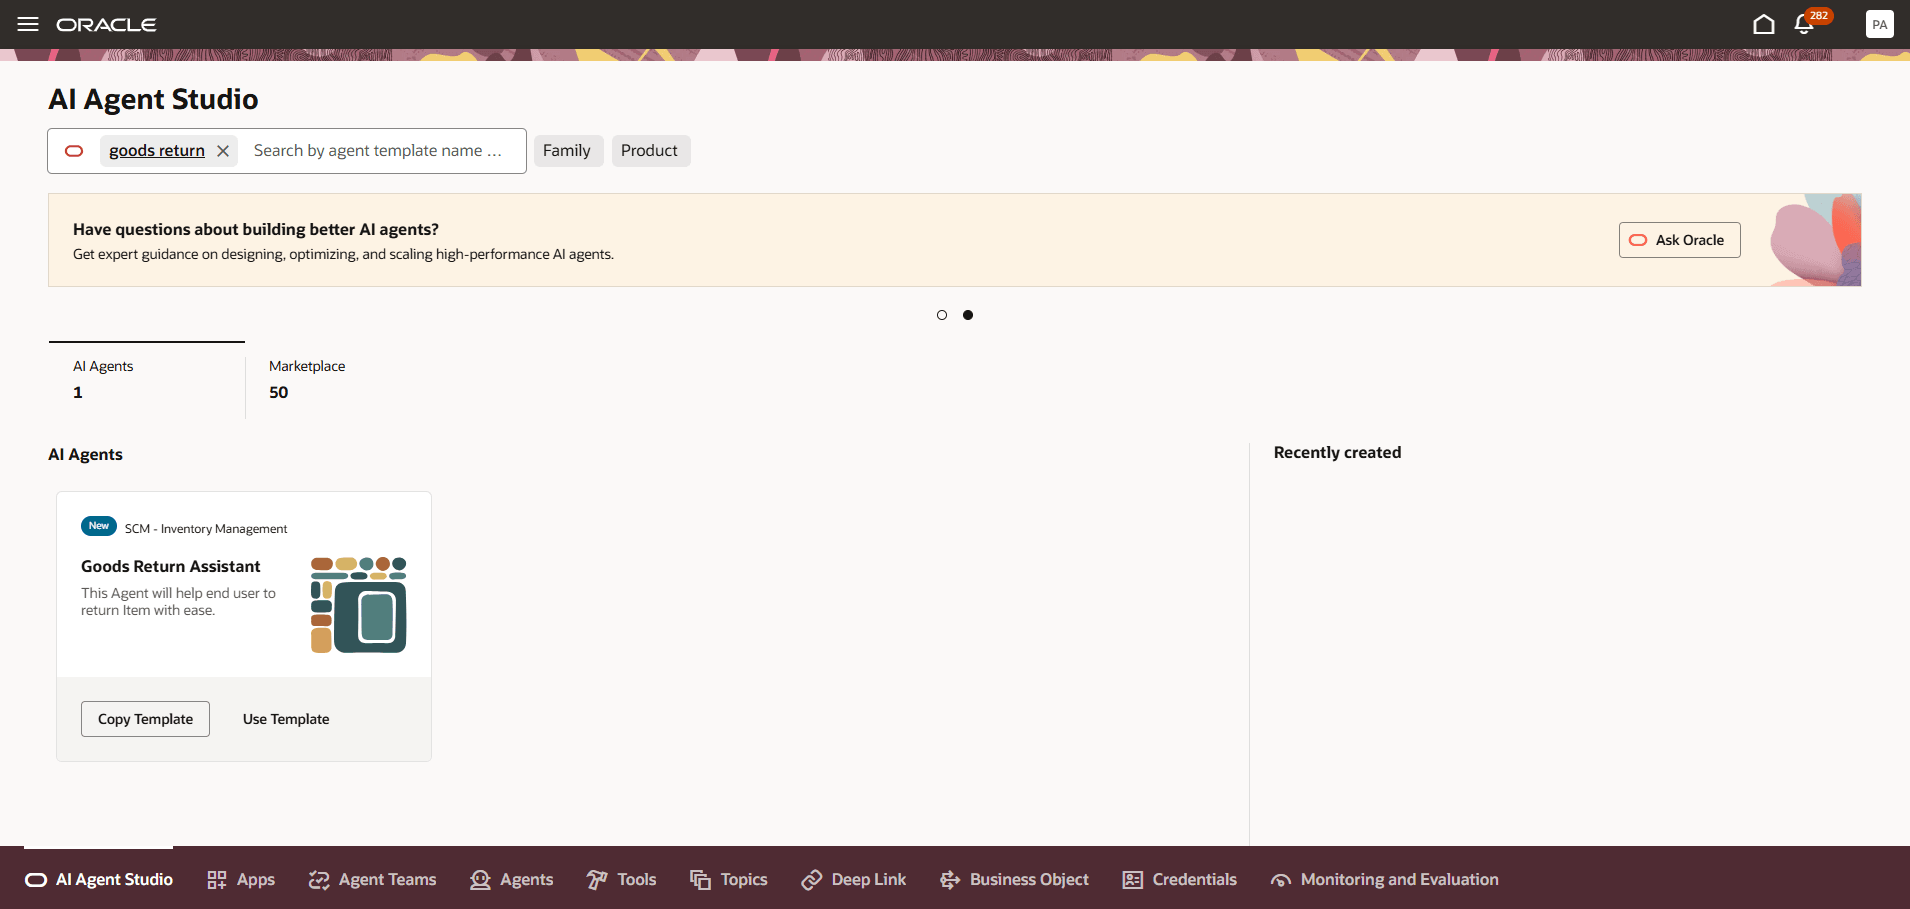The image size is (1910, 909).
Task: Open the Agents section
Action: [512, 879]
